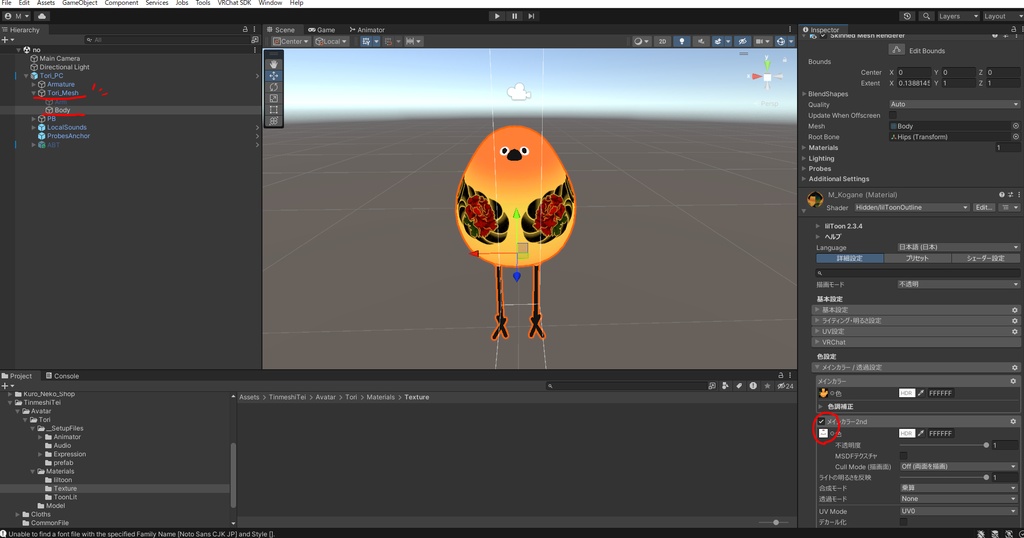Screen dimensions: 1024x538
Task: Click shader Edit... button
Action: click(x=984, y=208)
